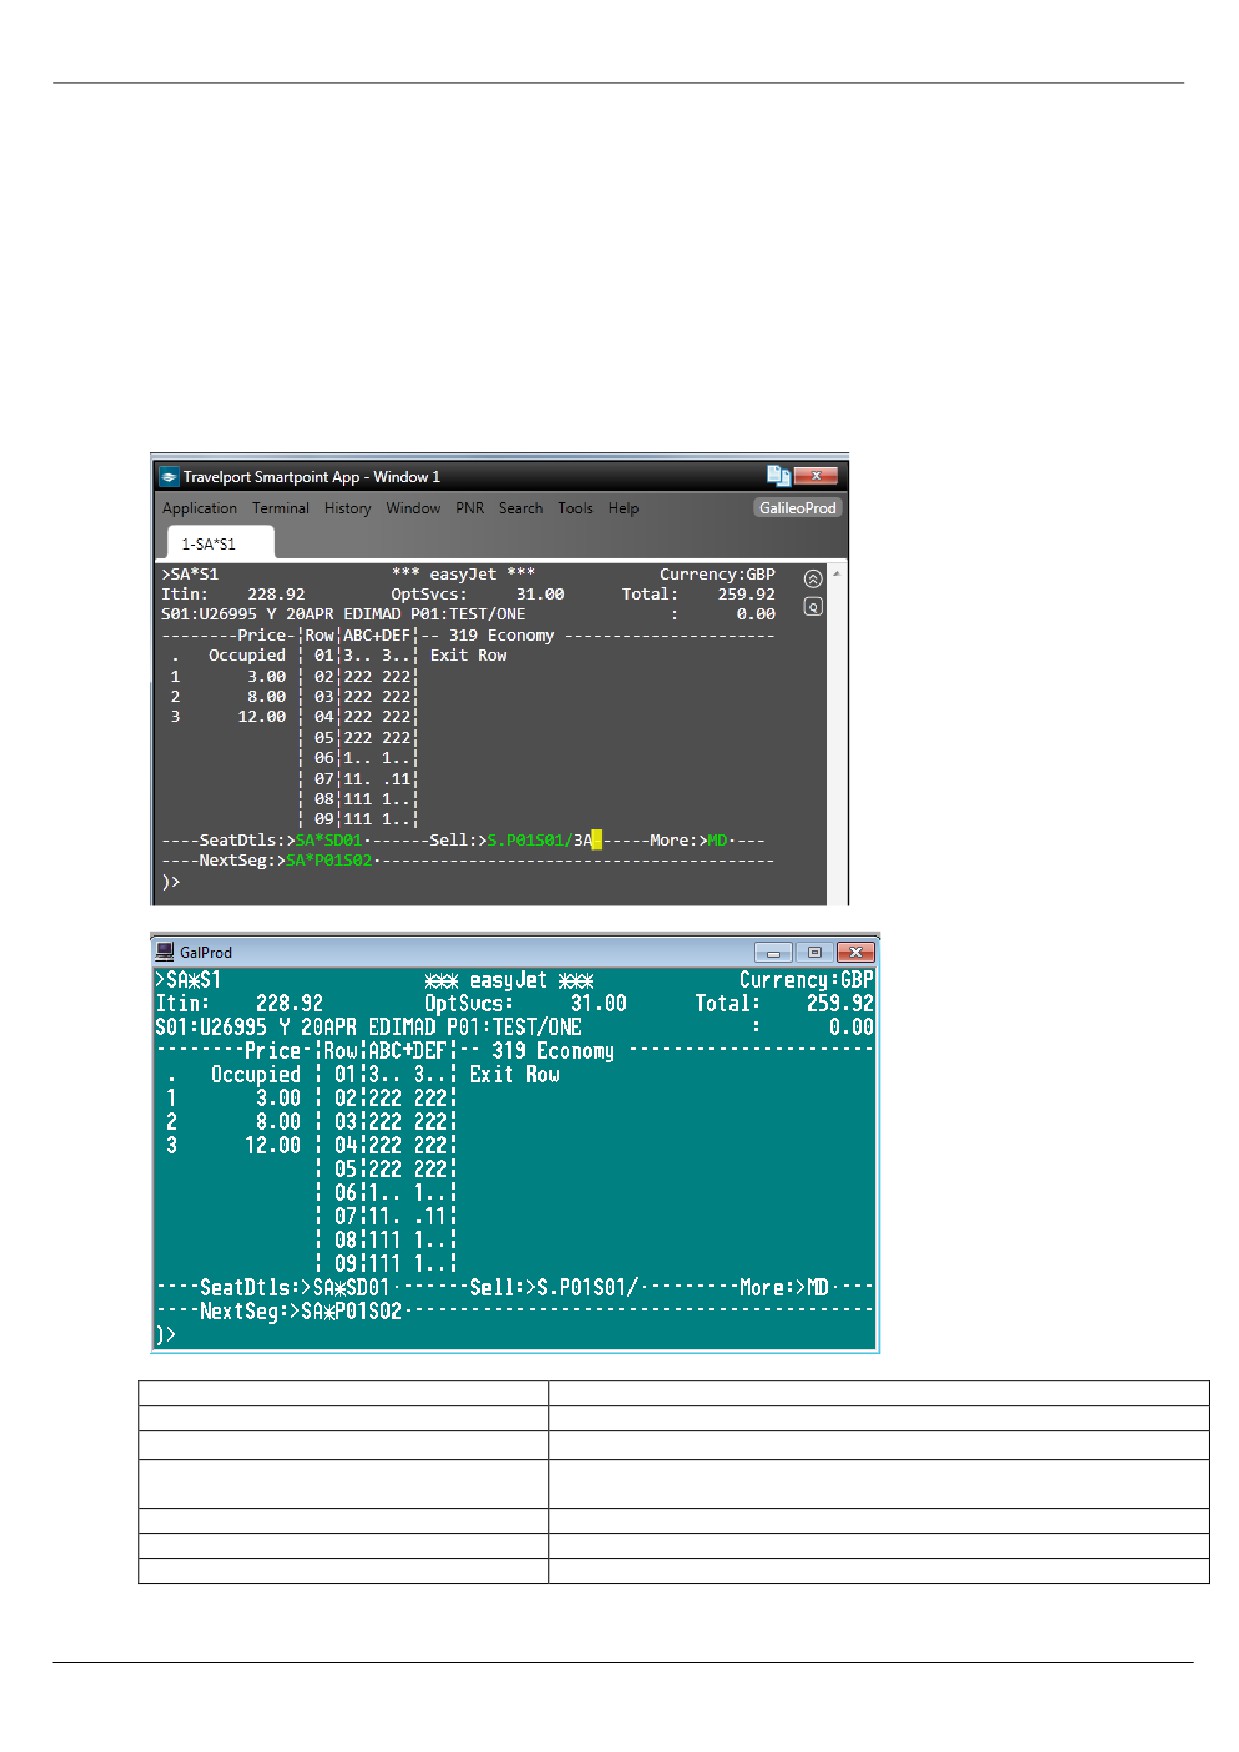Click the GalileoProd button
Image resolution: width=1239 pixels, height=1752 pixels.
click(x=797, y=507)
